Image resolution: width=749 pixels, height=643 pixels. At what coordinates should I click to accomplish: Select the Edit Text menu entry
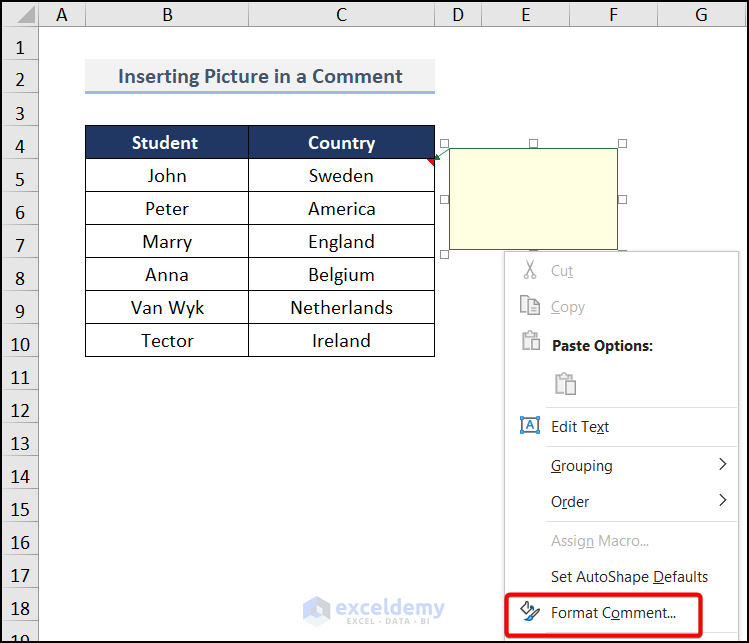pyautogui.click(x=580, y=427)
